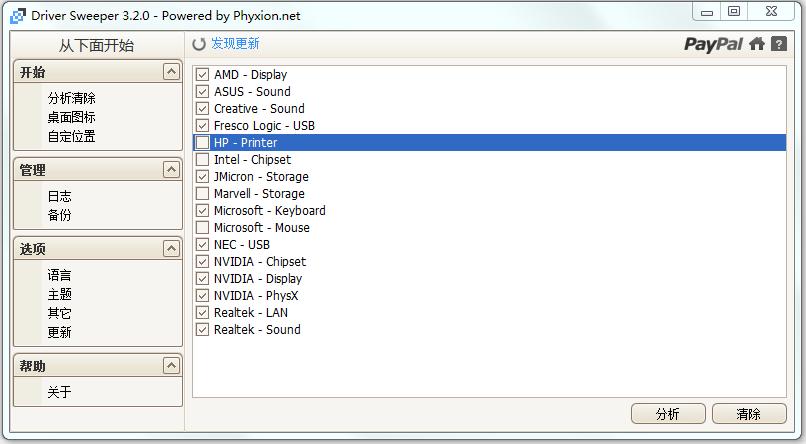Image resolution: width=806 pixels, height=444 pixels.
Task: Check the Marvell - Storage checkbox
Action: [203, 194]
